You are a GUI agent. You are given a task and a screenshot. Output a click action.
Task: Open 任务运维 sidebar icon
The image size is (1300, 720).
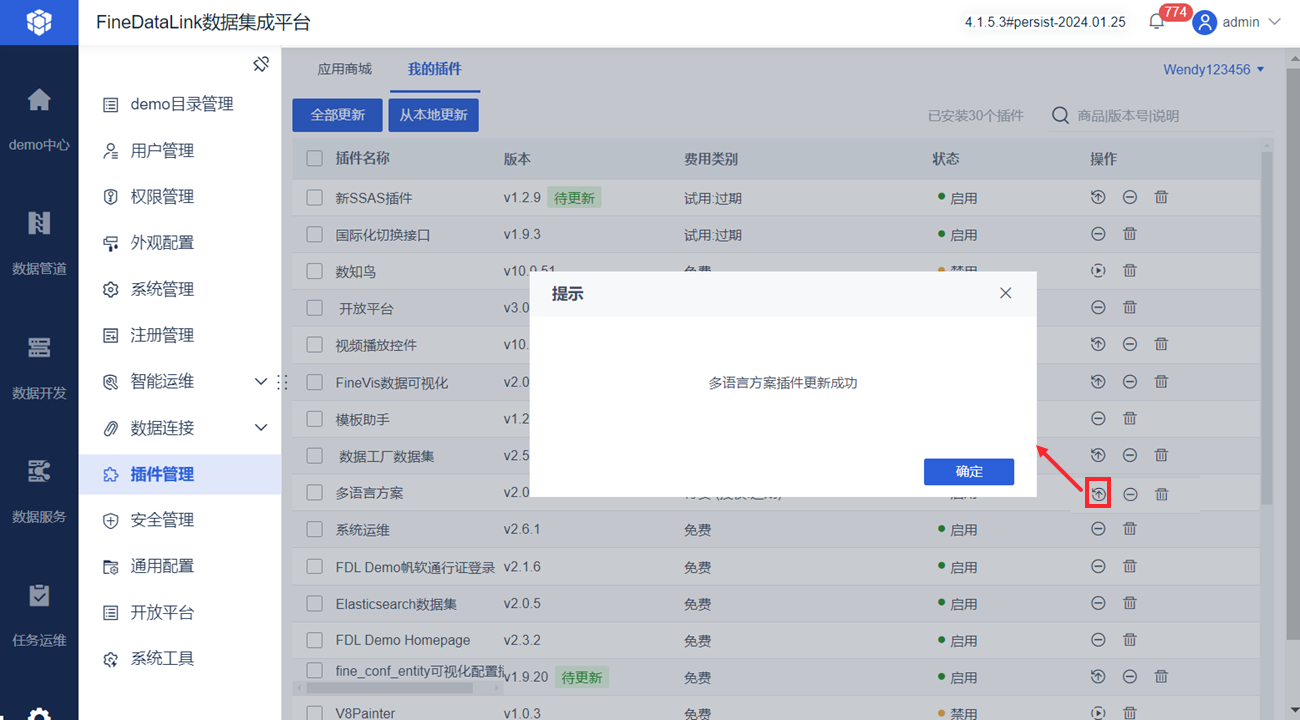click(39, 596)
